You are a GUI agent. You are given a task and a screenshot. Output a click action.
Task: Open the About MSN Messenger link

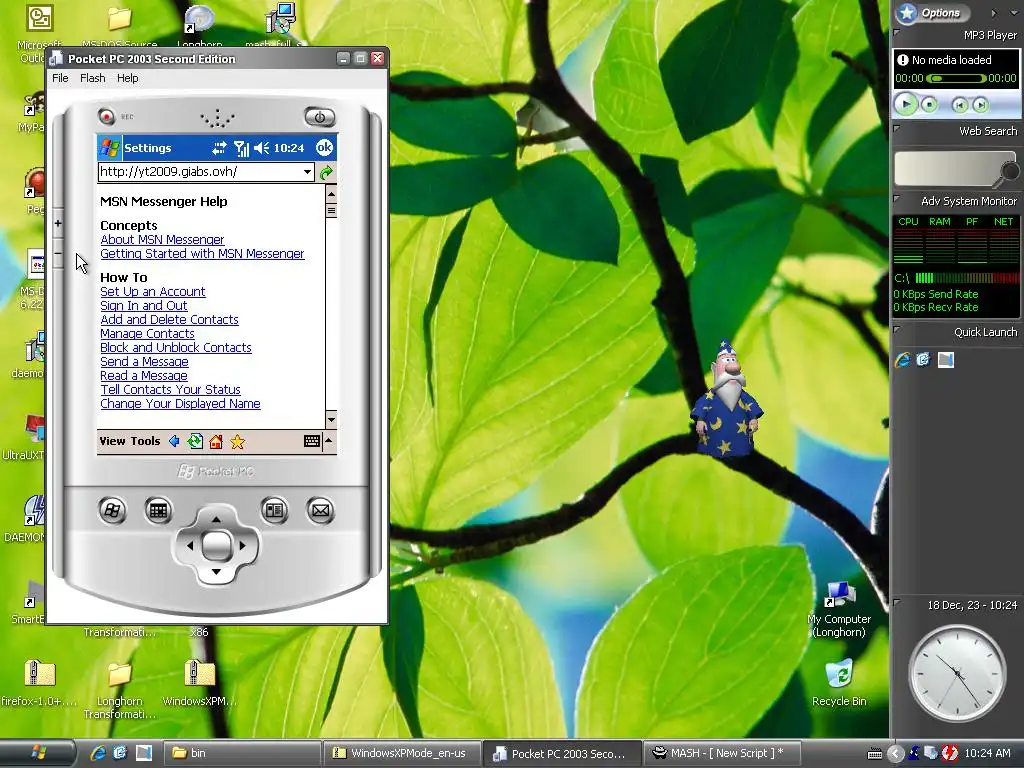[162, 240]
